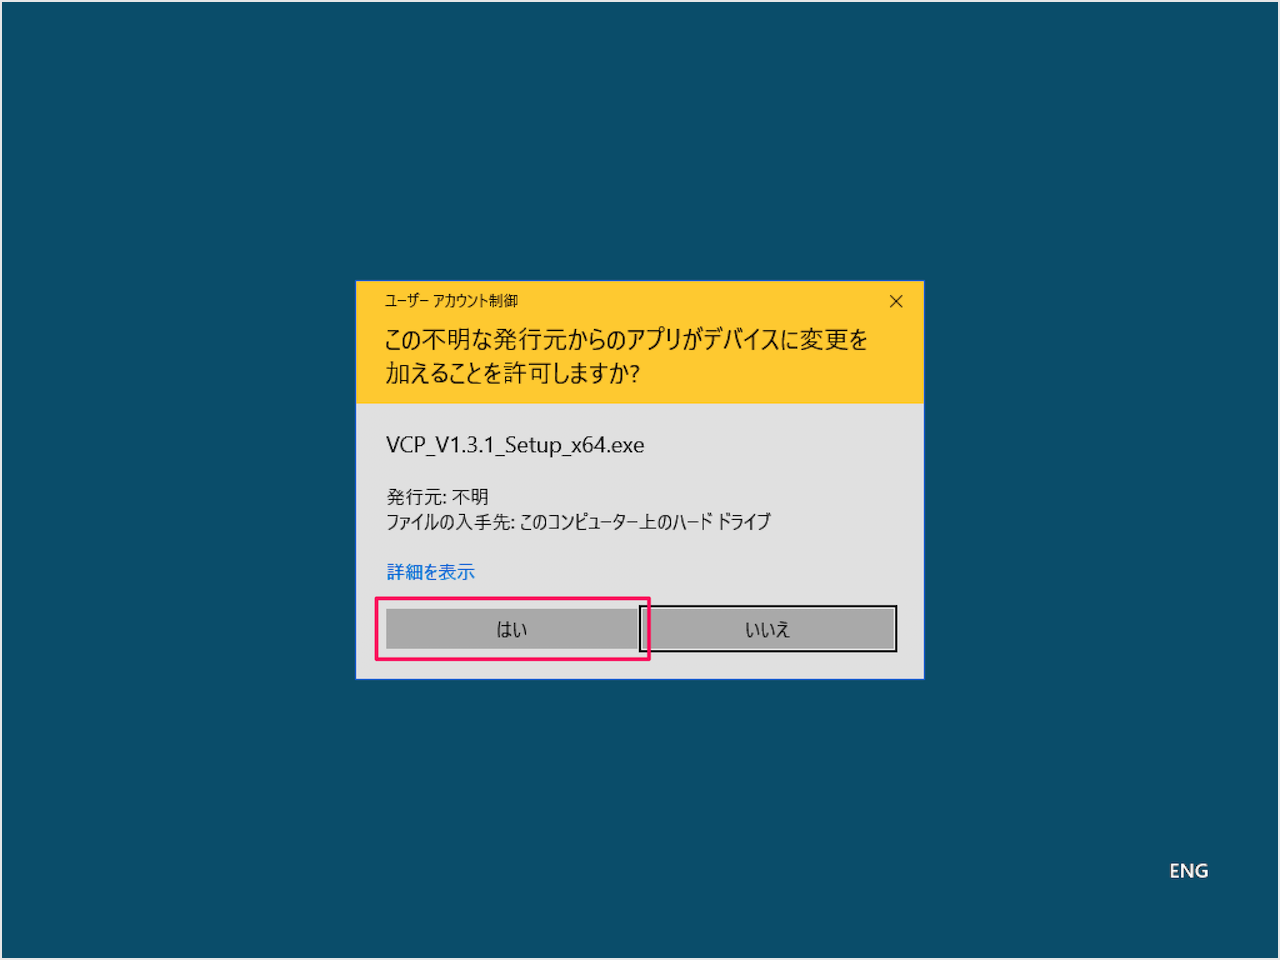The image size is (1280, 960).
Task: Select いいえ to deny the app
Action: tap(768, 629)
